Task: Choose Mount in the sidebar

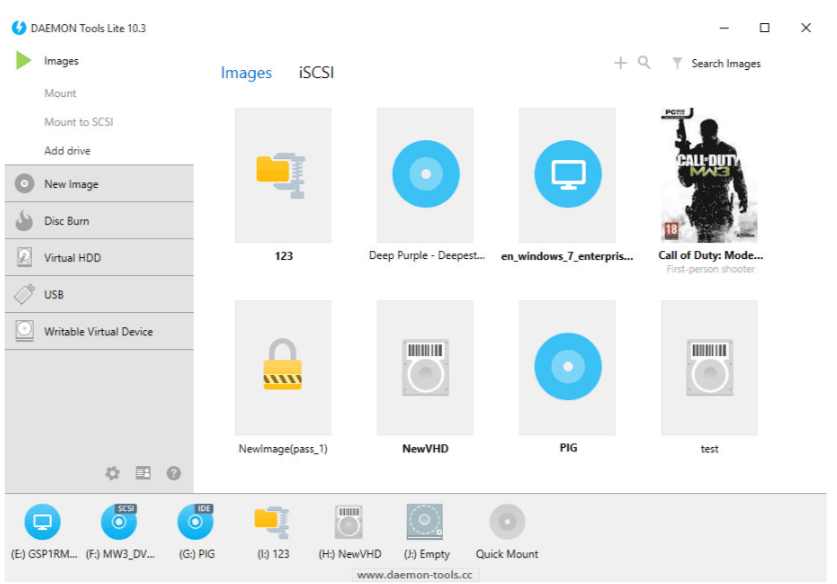Action: 60,93
